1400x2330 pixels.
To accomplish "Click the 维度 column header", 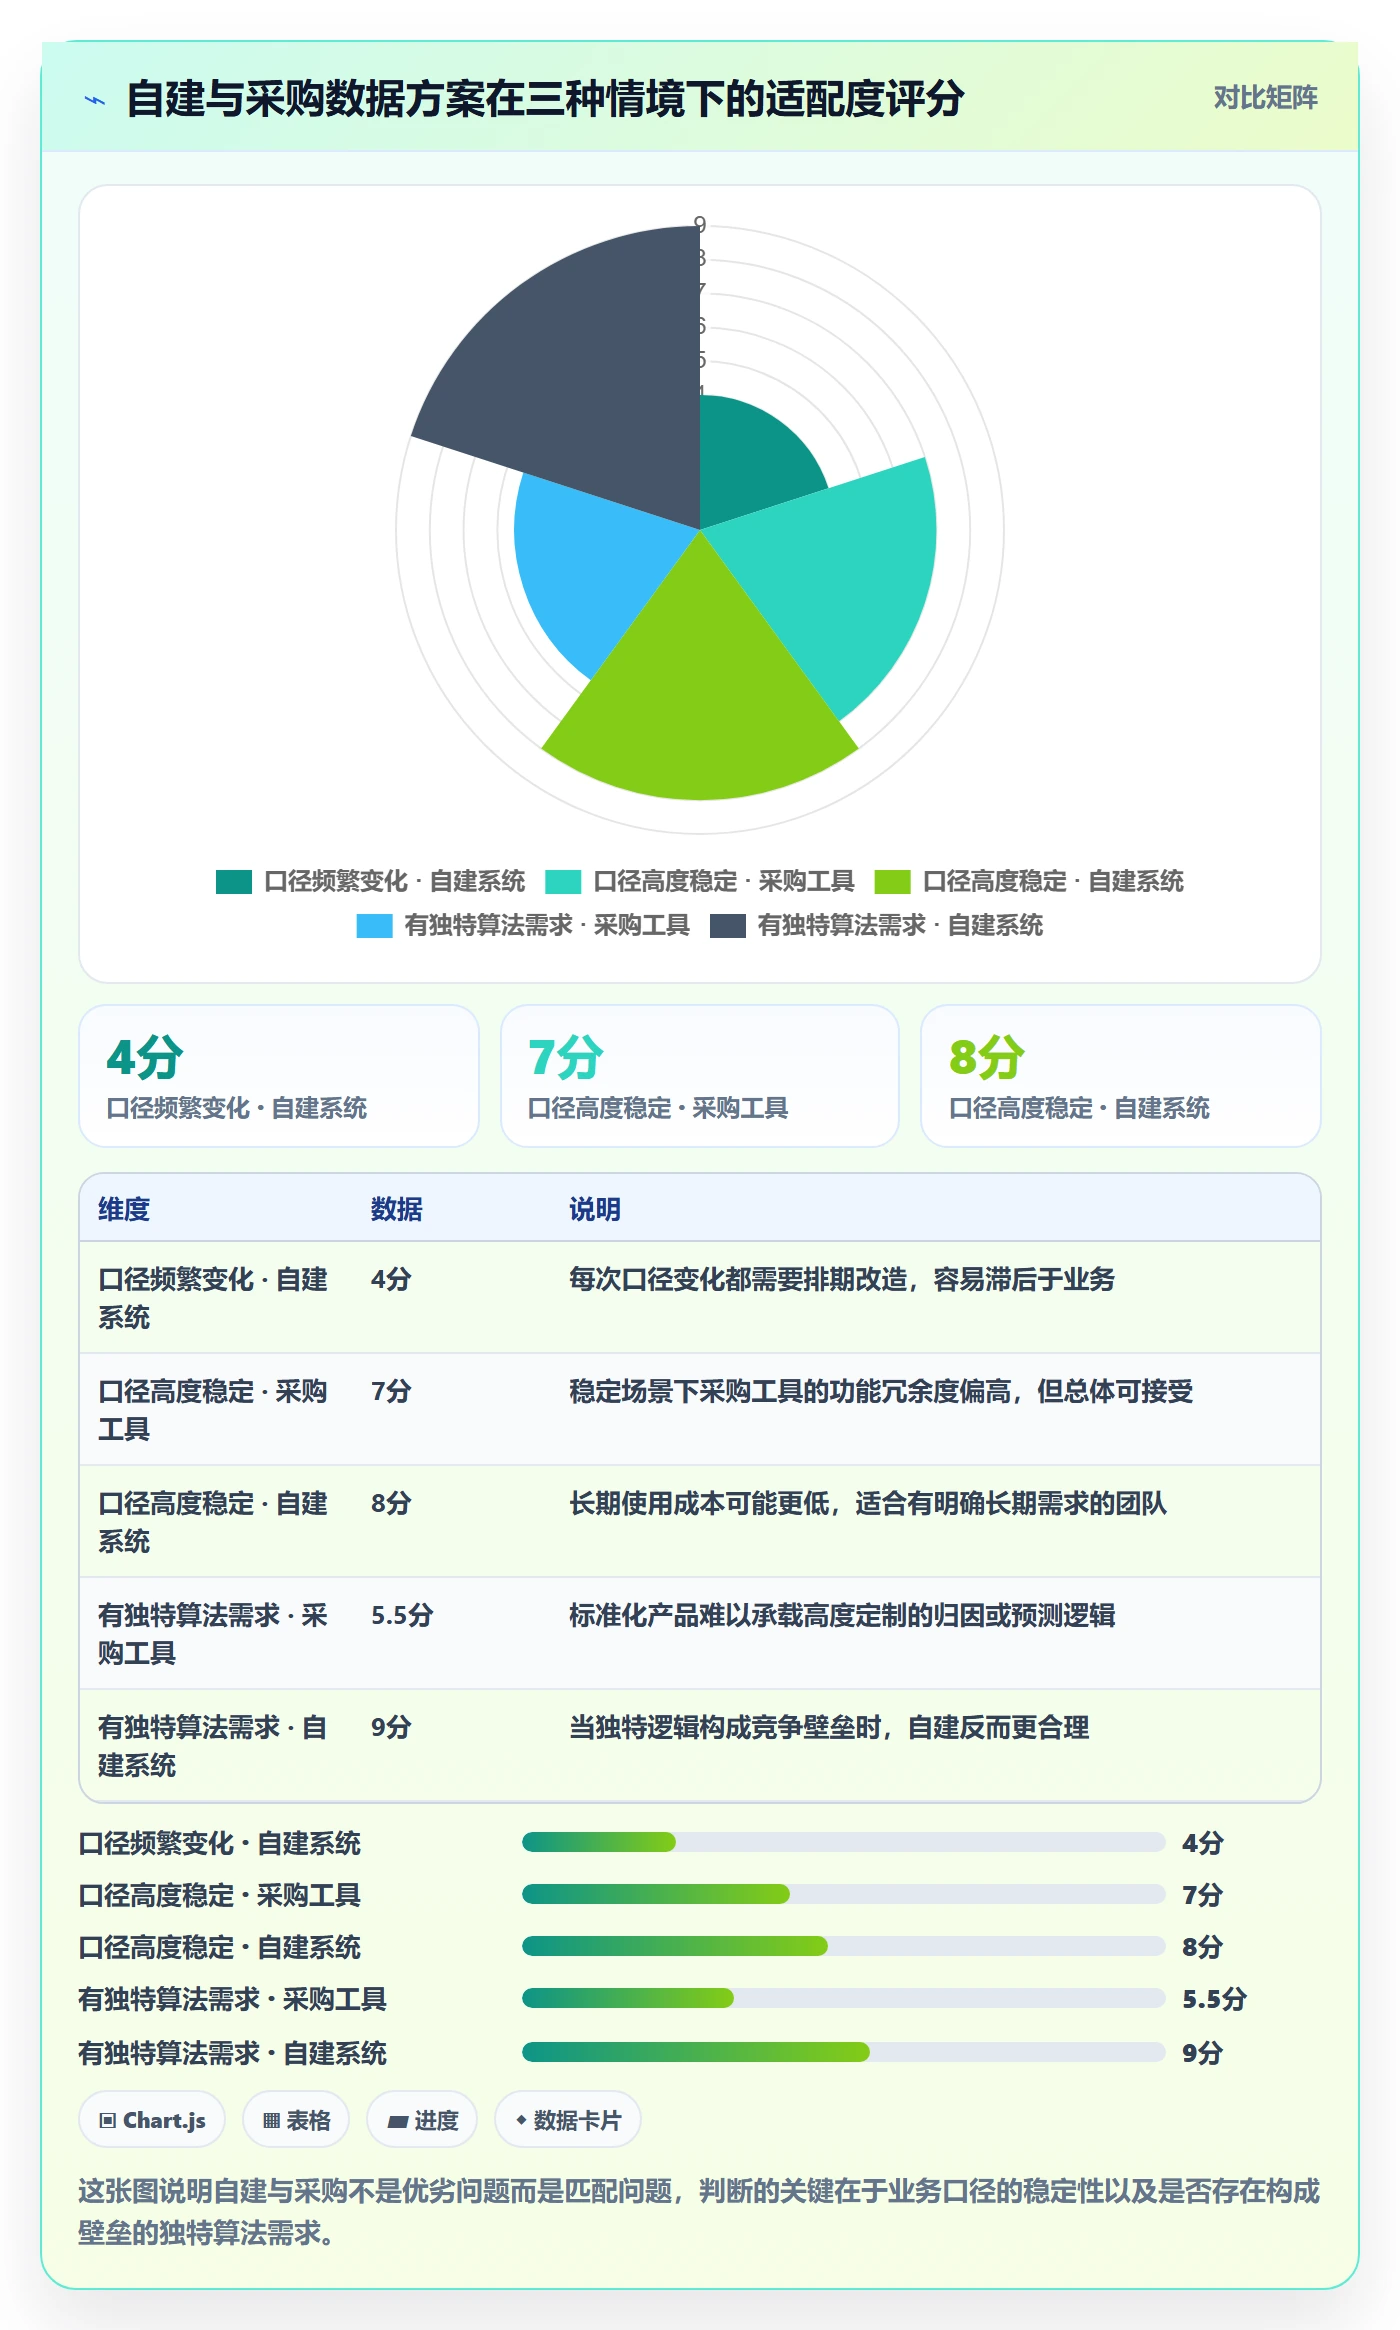I will (x=124, y=1209).
